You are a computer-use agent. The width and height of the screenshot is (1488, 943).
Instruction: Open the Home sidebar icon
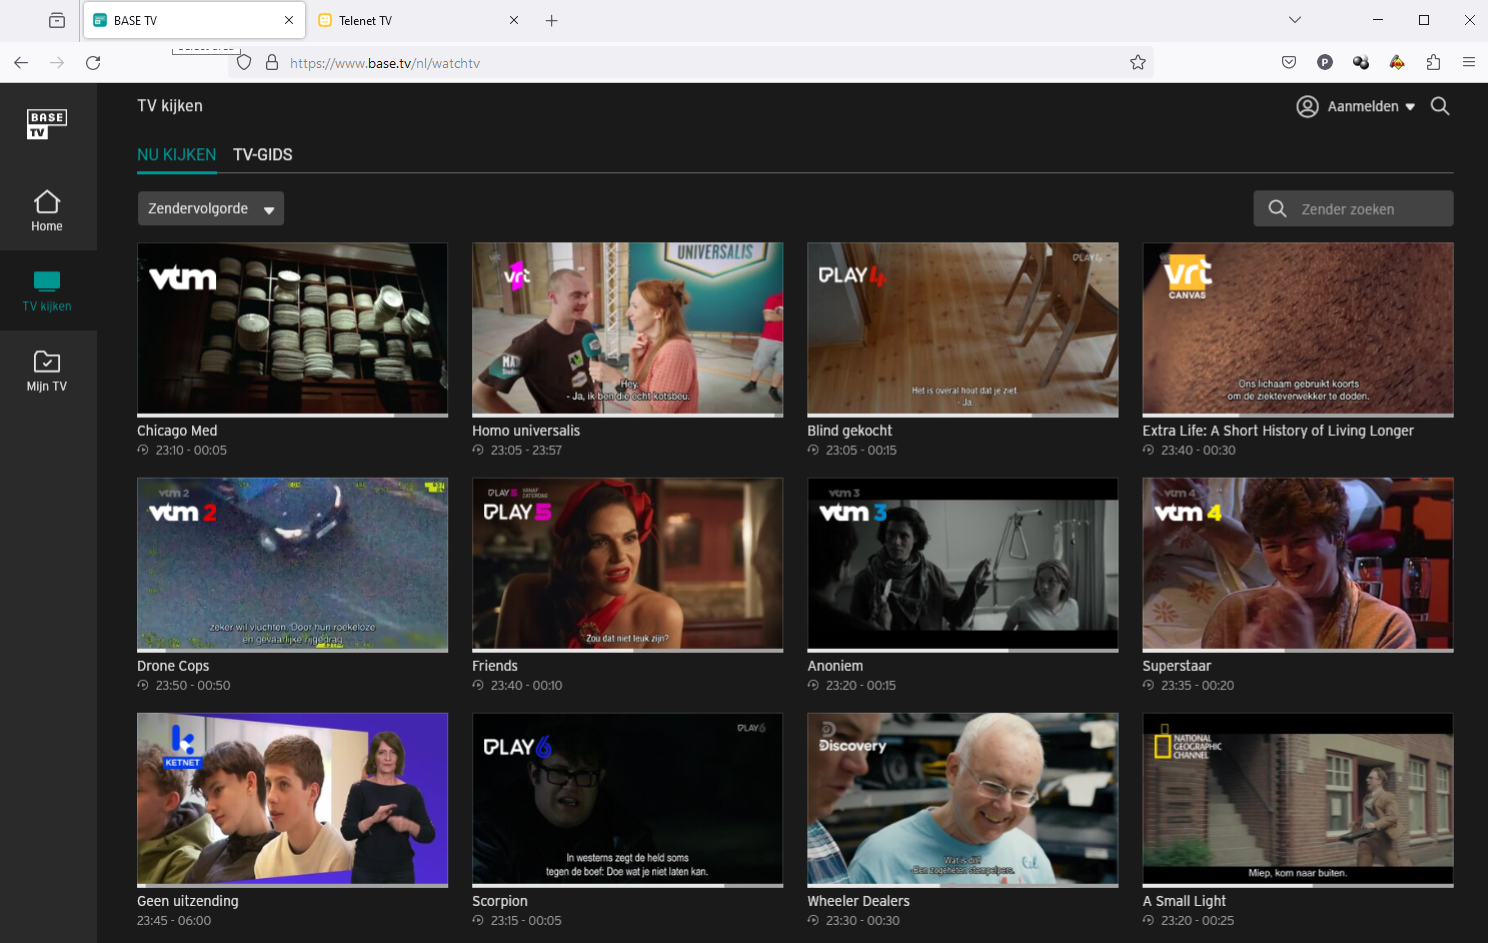(x=47, y=203)
